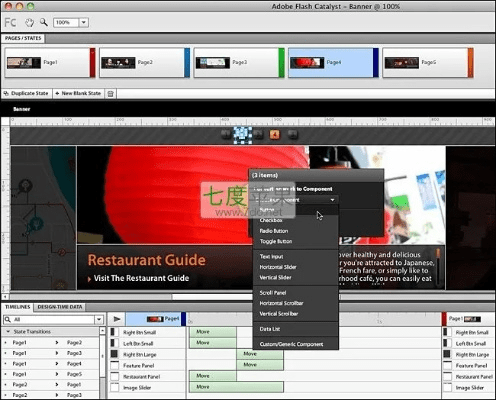Image resolution: width=496 pixels, height=400 pixels.
Task: Select the Move effect bar for Feature Panel
Action: click(x=260, y=365)
